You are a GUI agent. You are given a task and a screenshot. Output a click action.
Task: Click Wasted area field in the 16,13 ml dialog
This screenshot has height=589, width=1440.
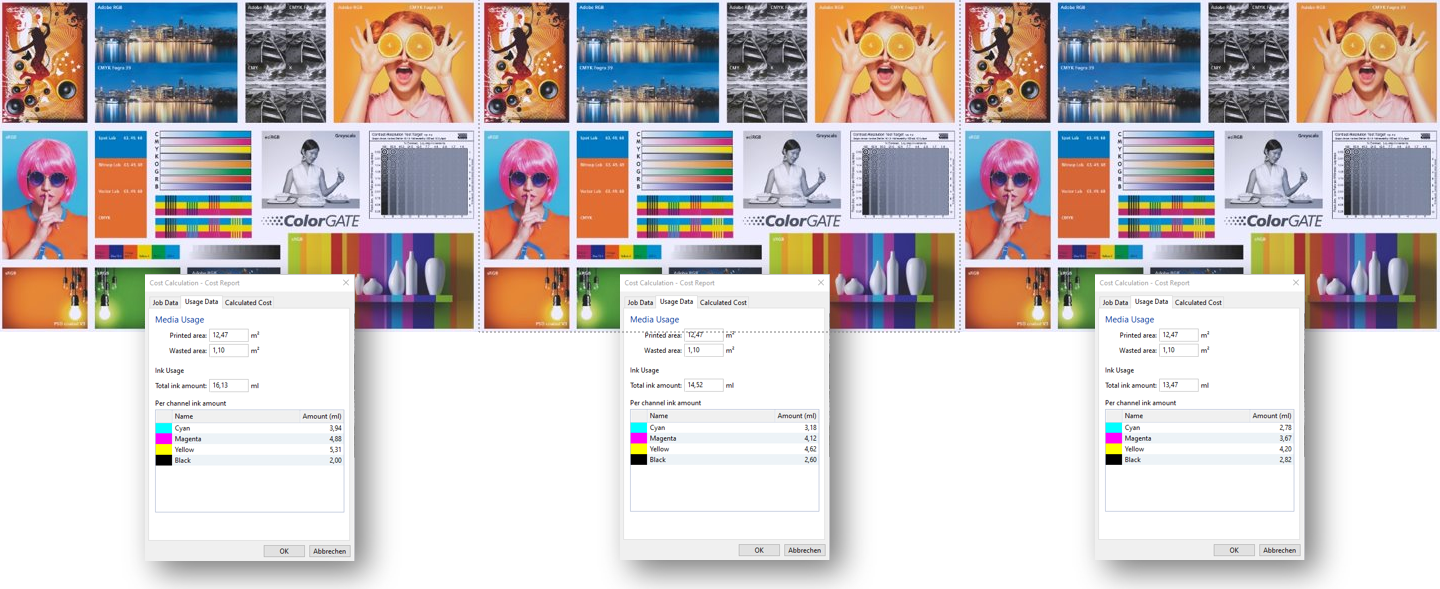(228, 351)
